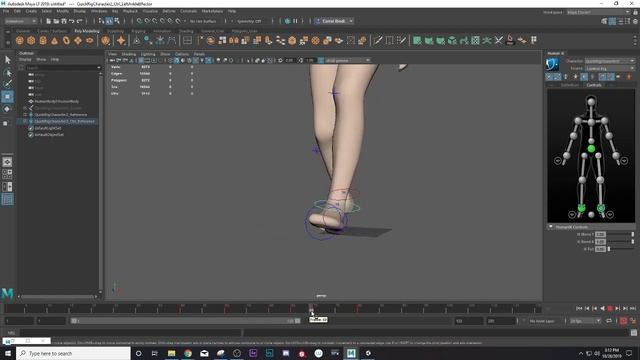Create a polygon sphere from the shelf
Viewport: 640px width, 360px height.
click(x=20, y=40)
